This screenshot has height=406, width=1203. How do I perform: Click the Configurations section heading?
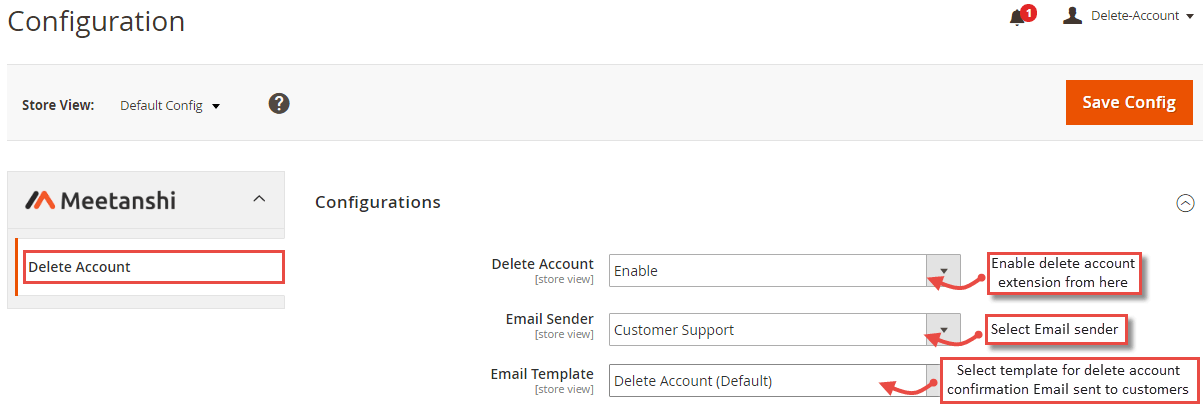[378, 202]
